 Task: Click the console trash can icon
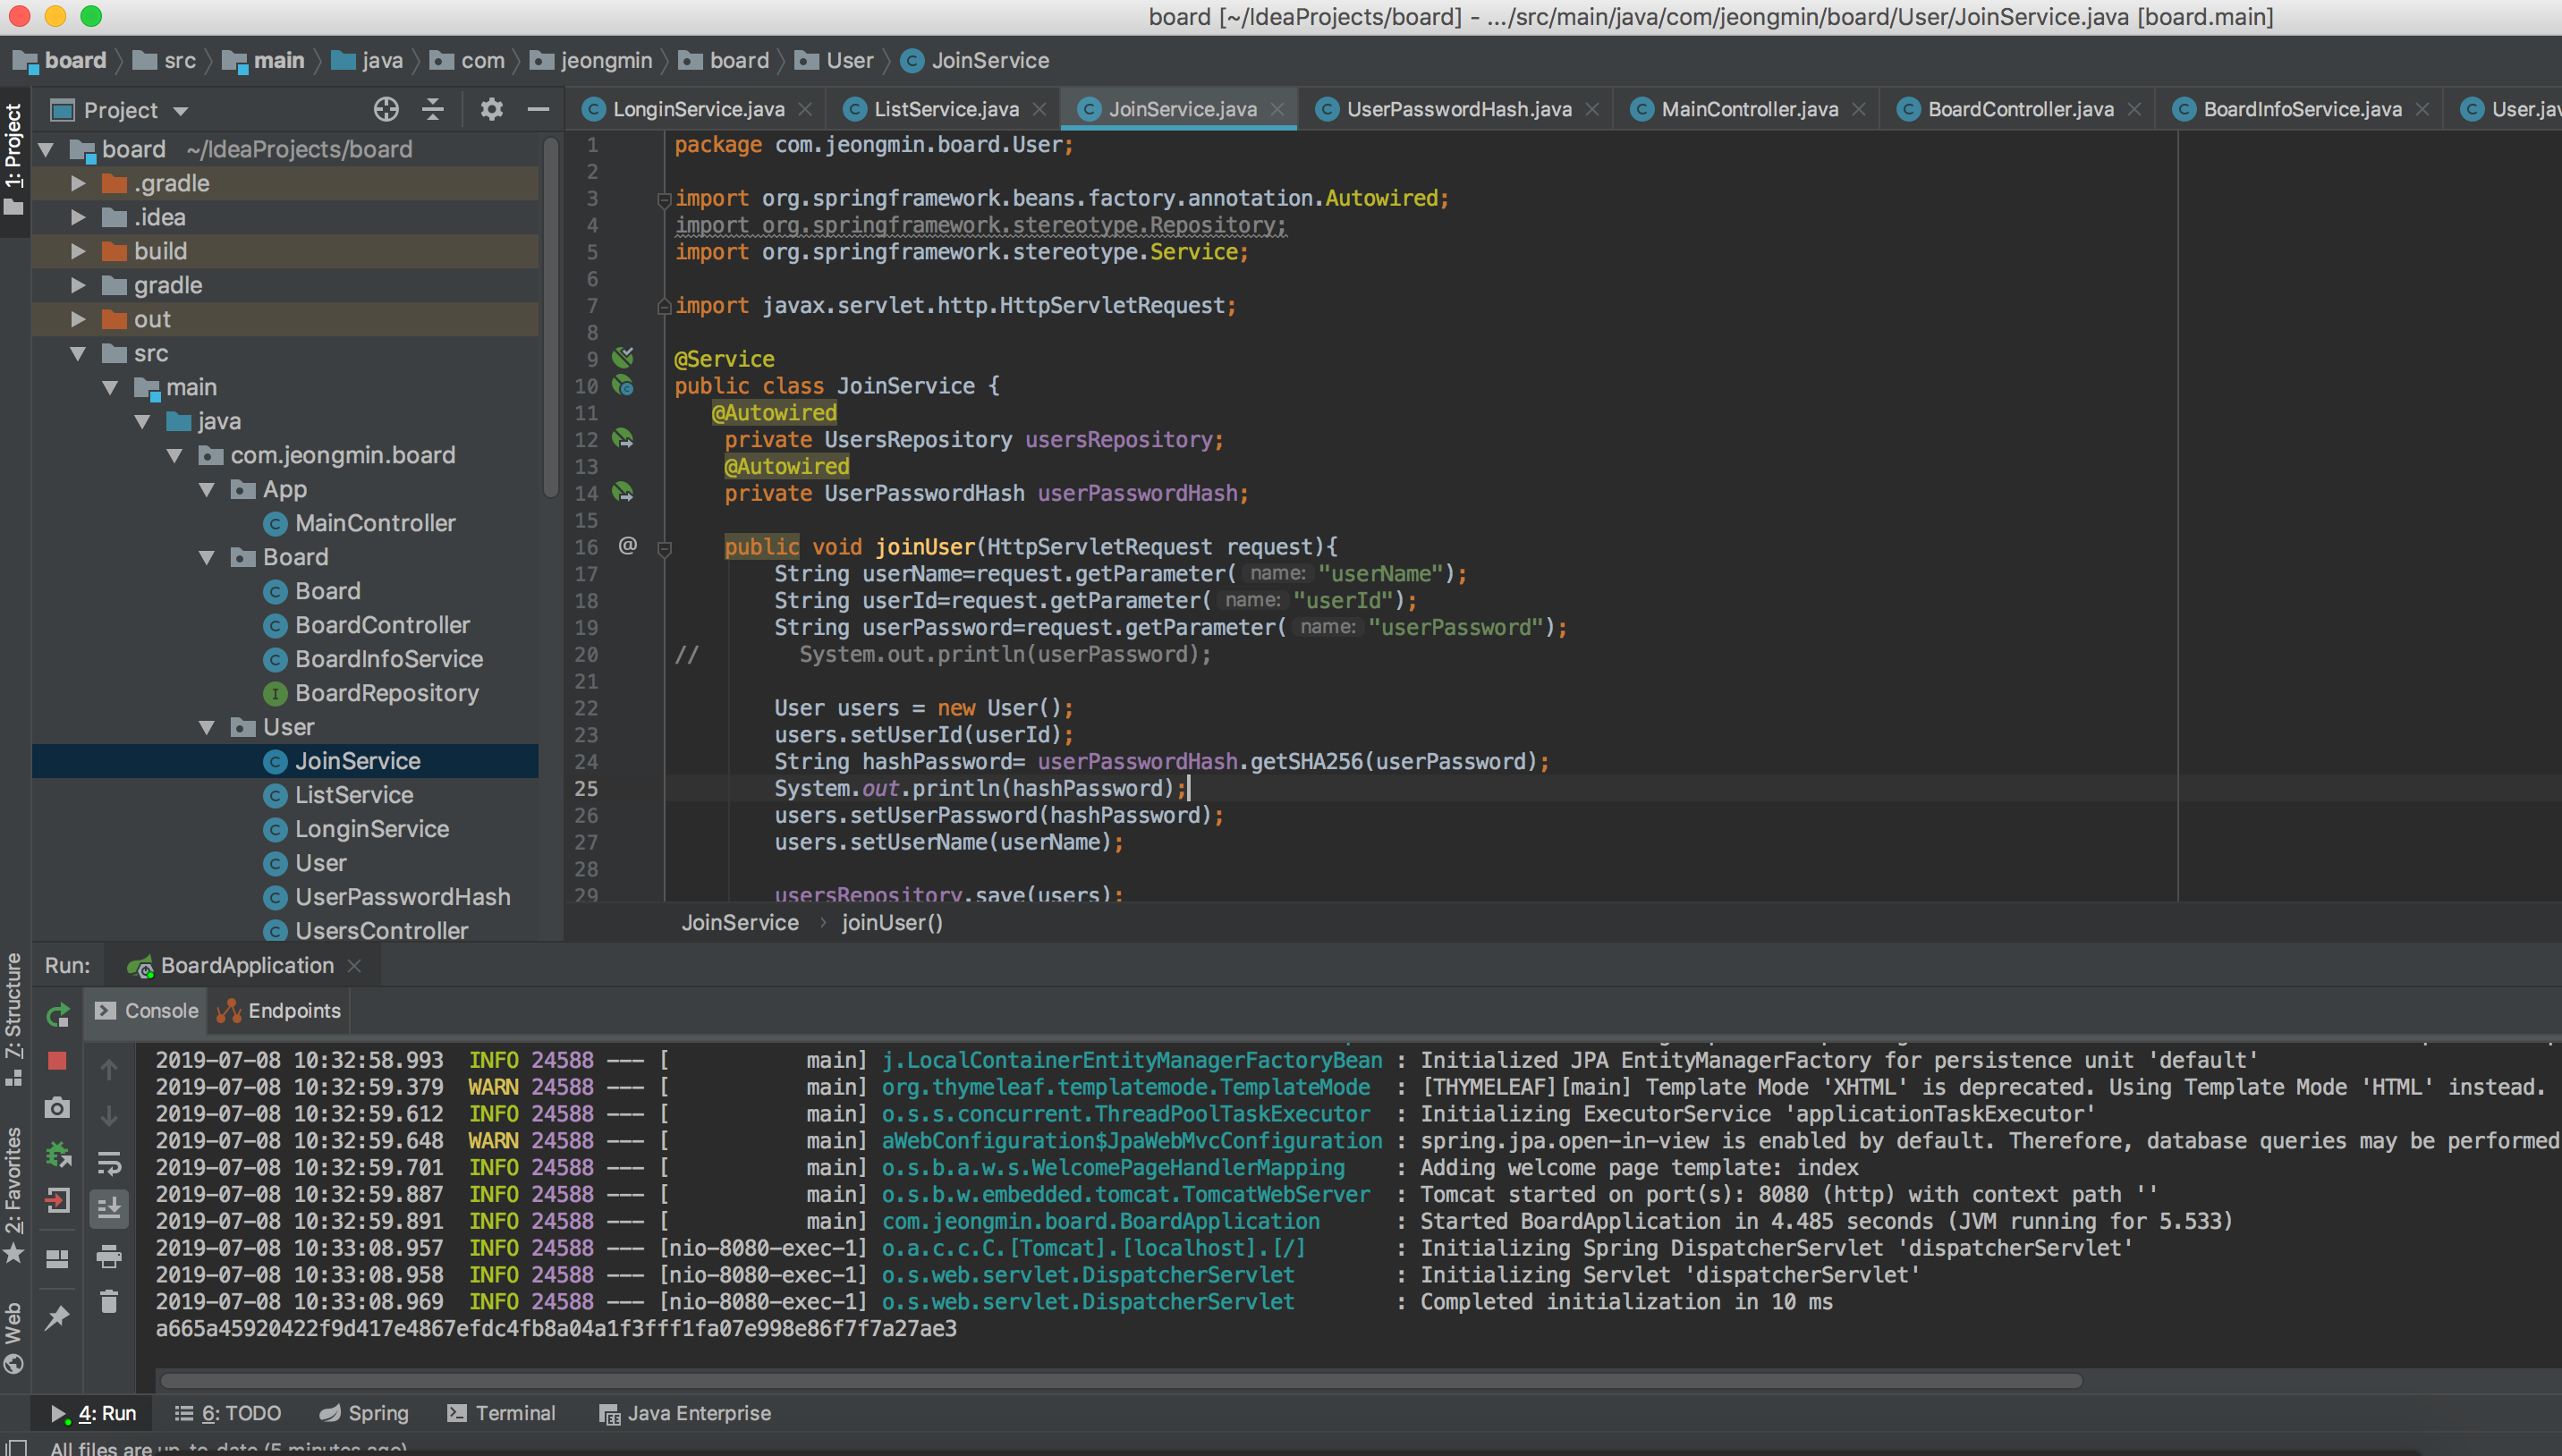click(x=109, y=1301)
